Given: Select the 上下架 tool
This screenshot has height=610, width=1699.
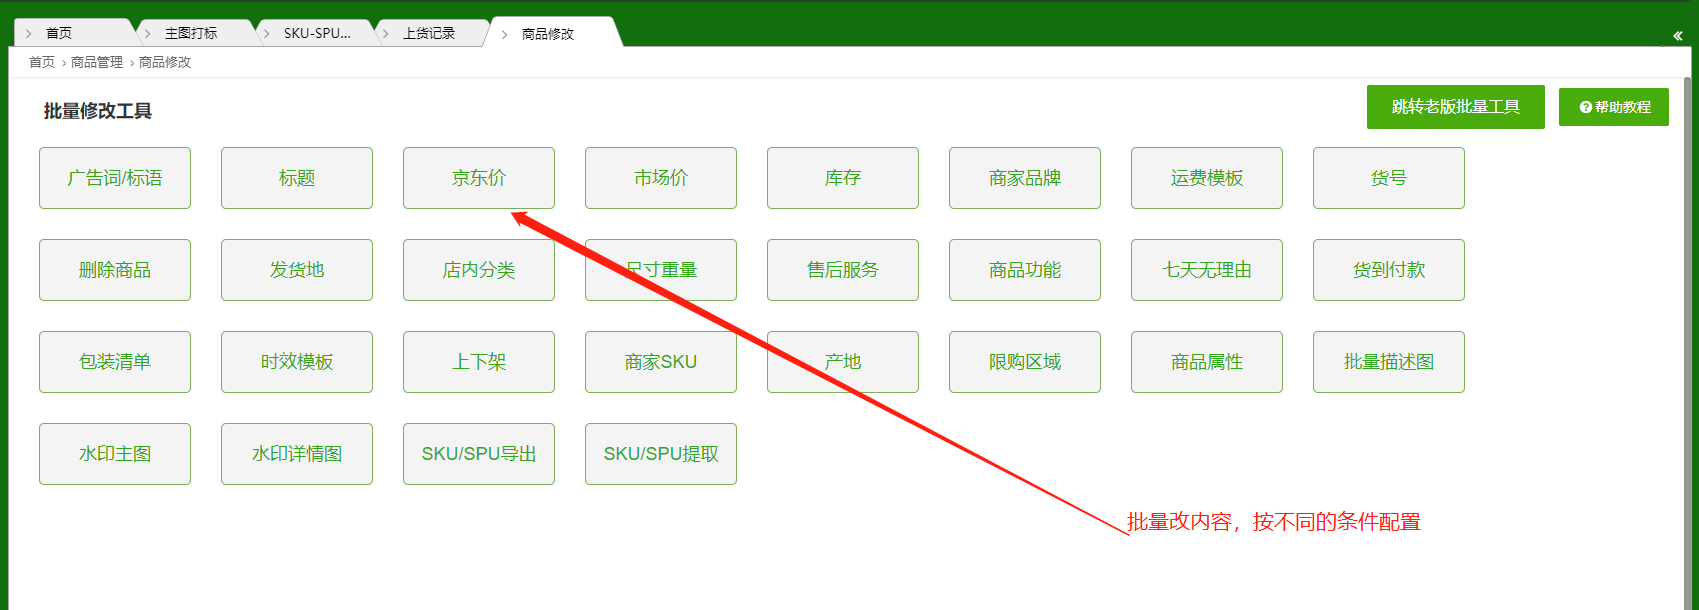Looking at the screenshot, I should pyautogui.click(x=478, y=362).
